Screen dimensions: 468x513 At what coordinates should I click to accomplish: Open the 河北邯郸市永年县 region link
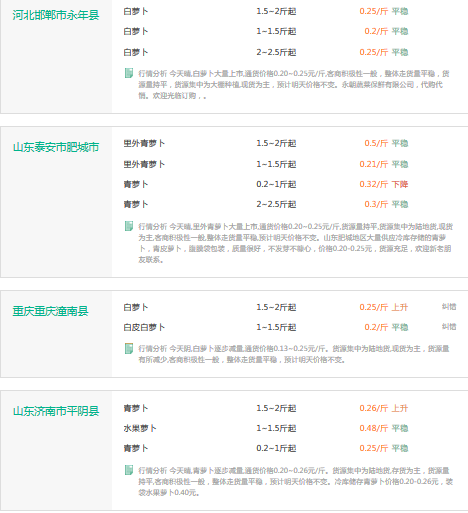56,15
